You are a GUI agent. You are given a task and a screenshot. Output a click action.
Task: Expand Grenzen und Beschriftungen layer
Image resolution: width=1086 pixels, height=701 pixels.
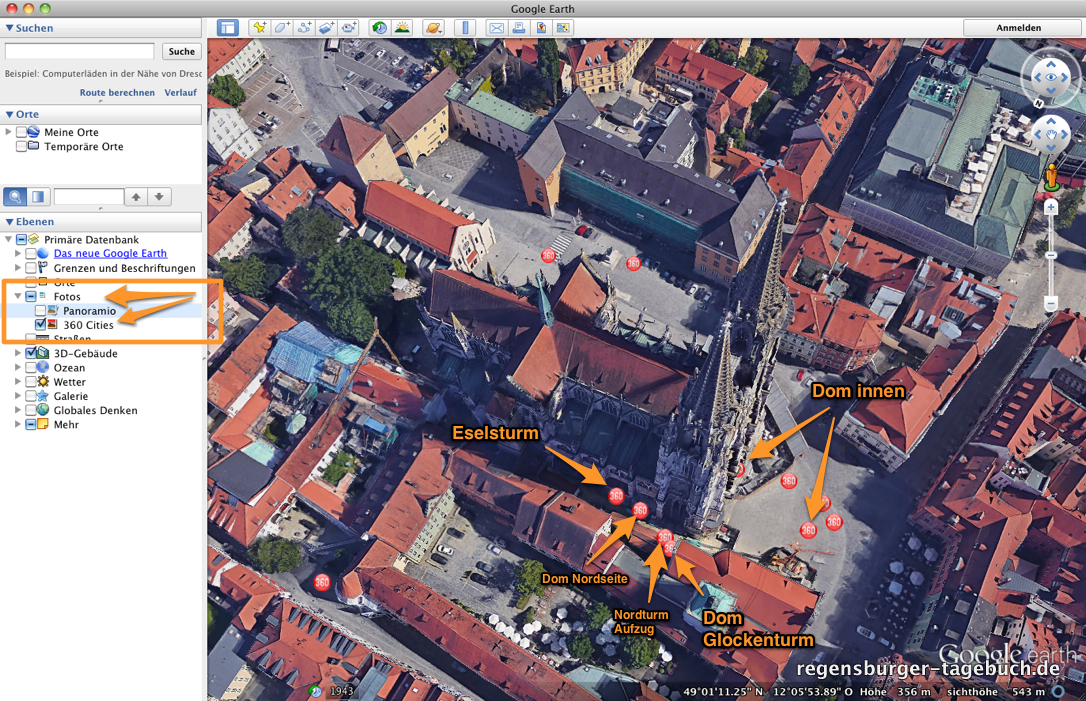18,267
